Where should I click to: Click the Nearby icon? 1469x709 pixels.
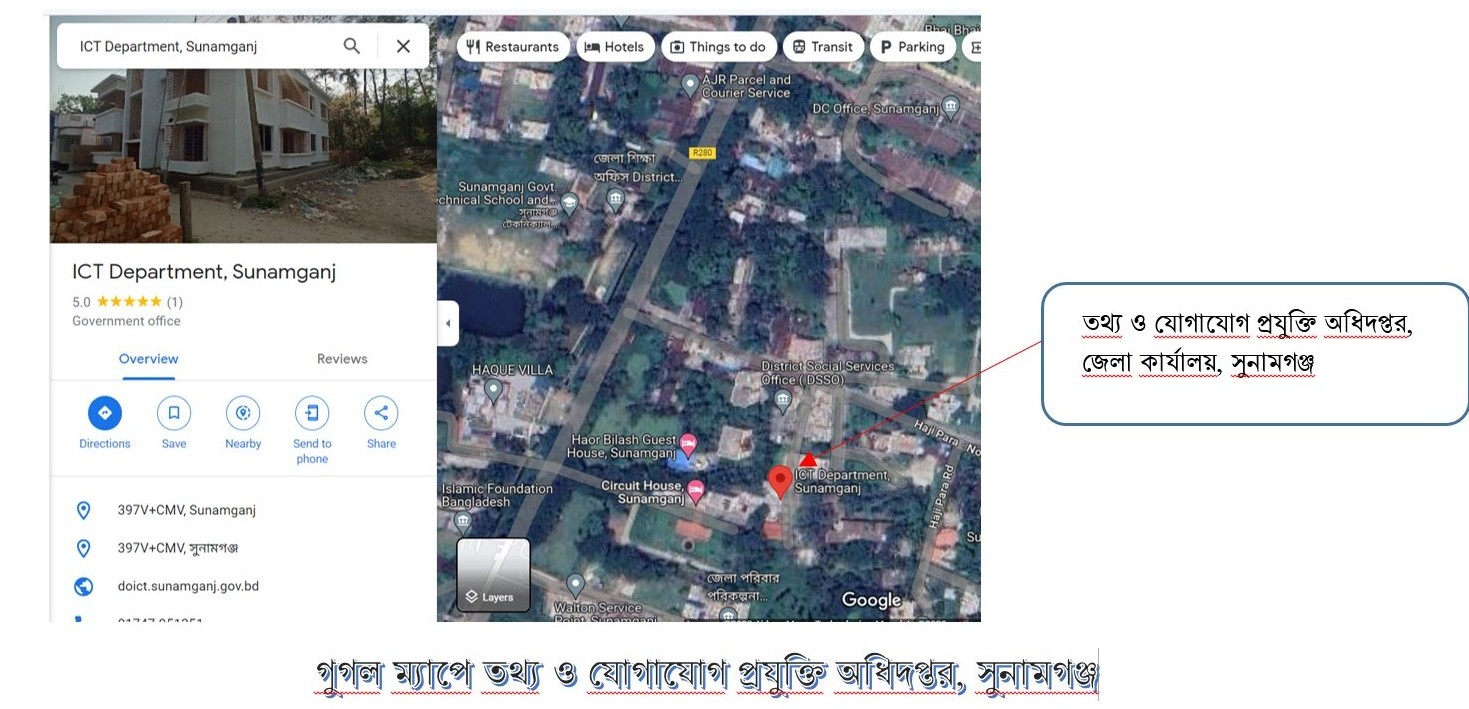point(243,413)
